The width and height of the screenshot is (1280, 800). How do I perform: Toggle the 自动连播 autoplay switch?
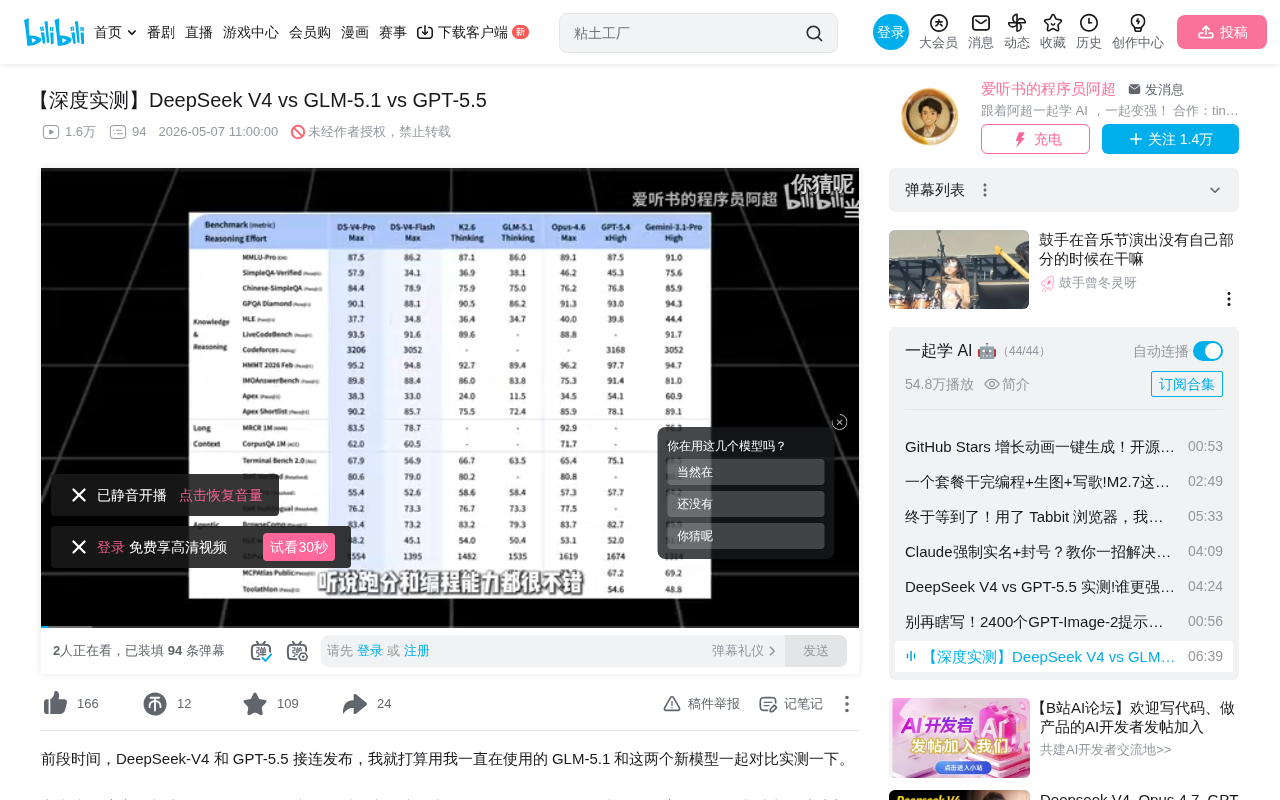click(x=1208, y=351)
